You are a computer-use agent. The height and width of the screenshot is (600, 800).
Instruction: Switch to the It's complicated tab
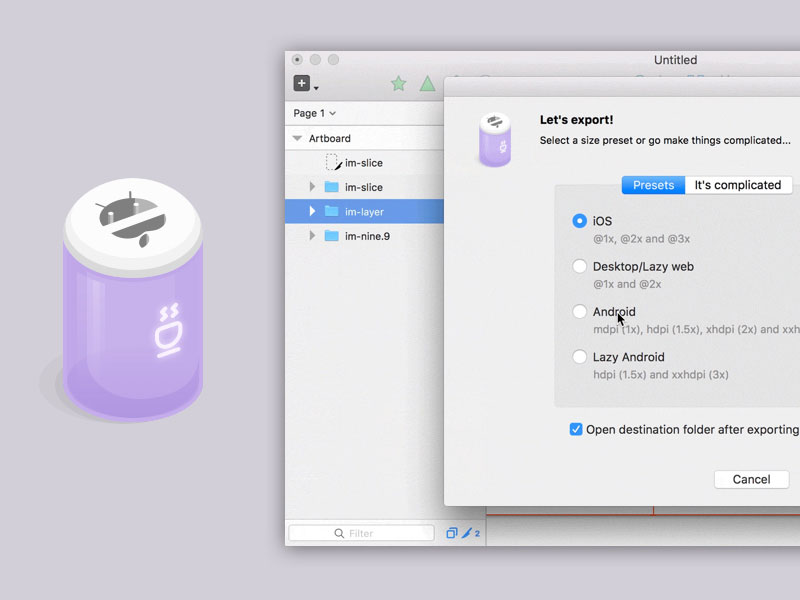coord(738,185)
